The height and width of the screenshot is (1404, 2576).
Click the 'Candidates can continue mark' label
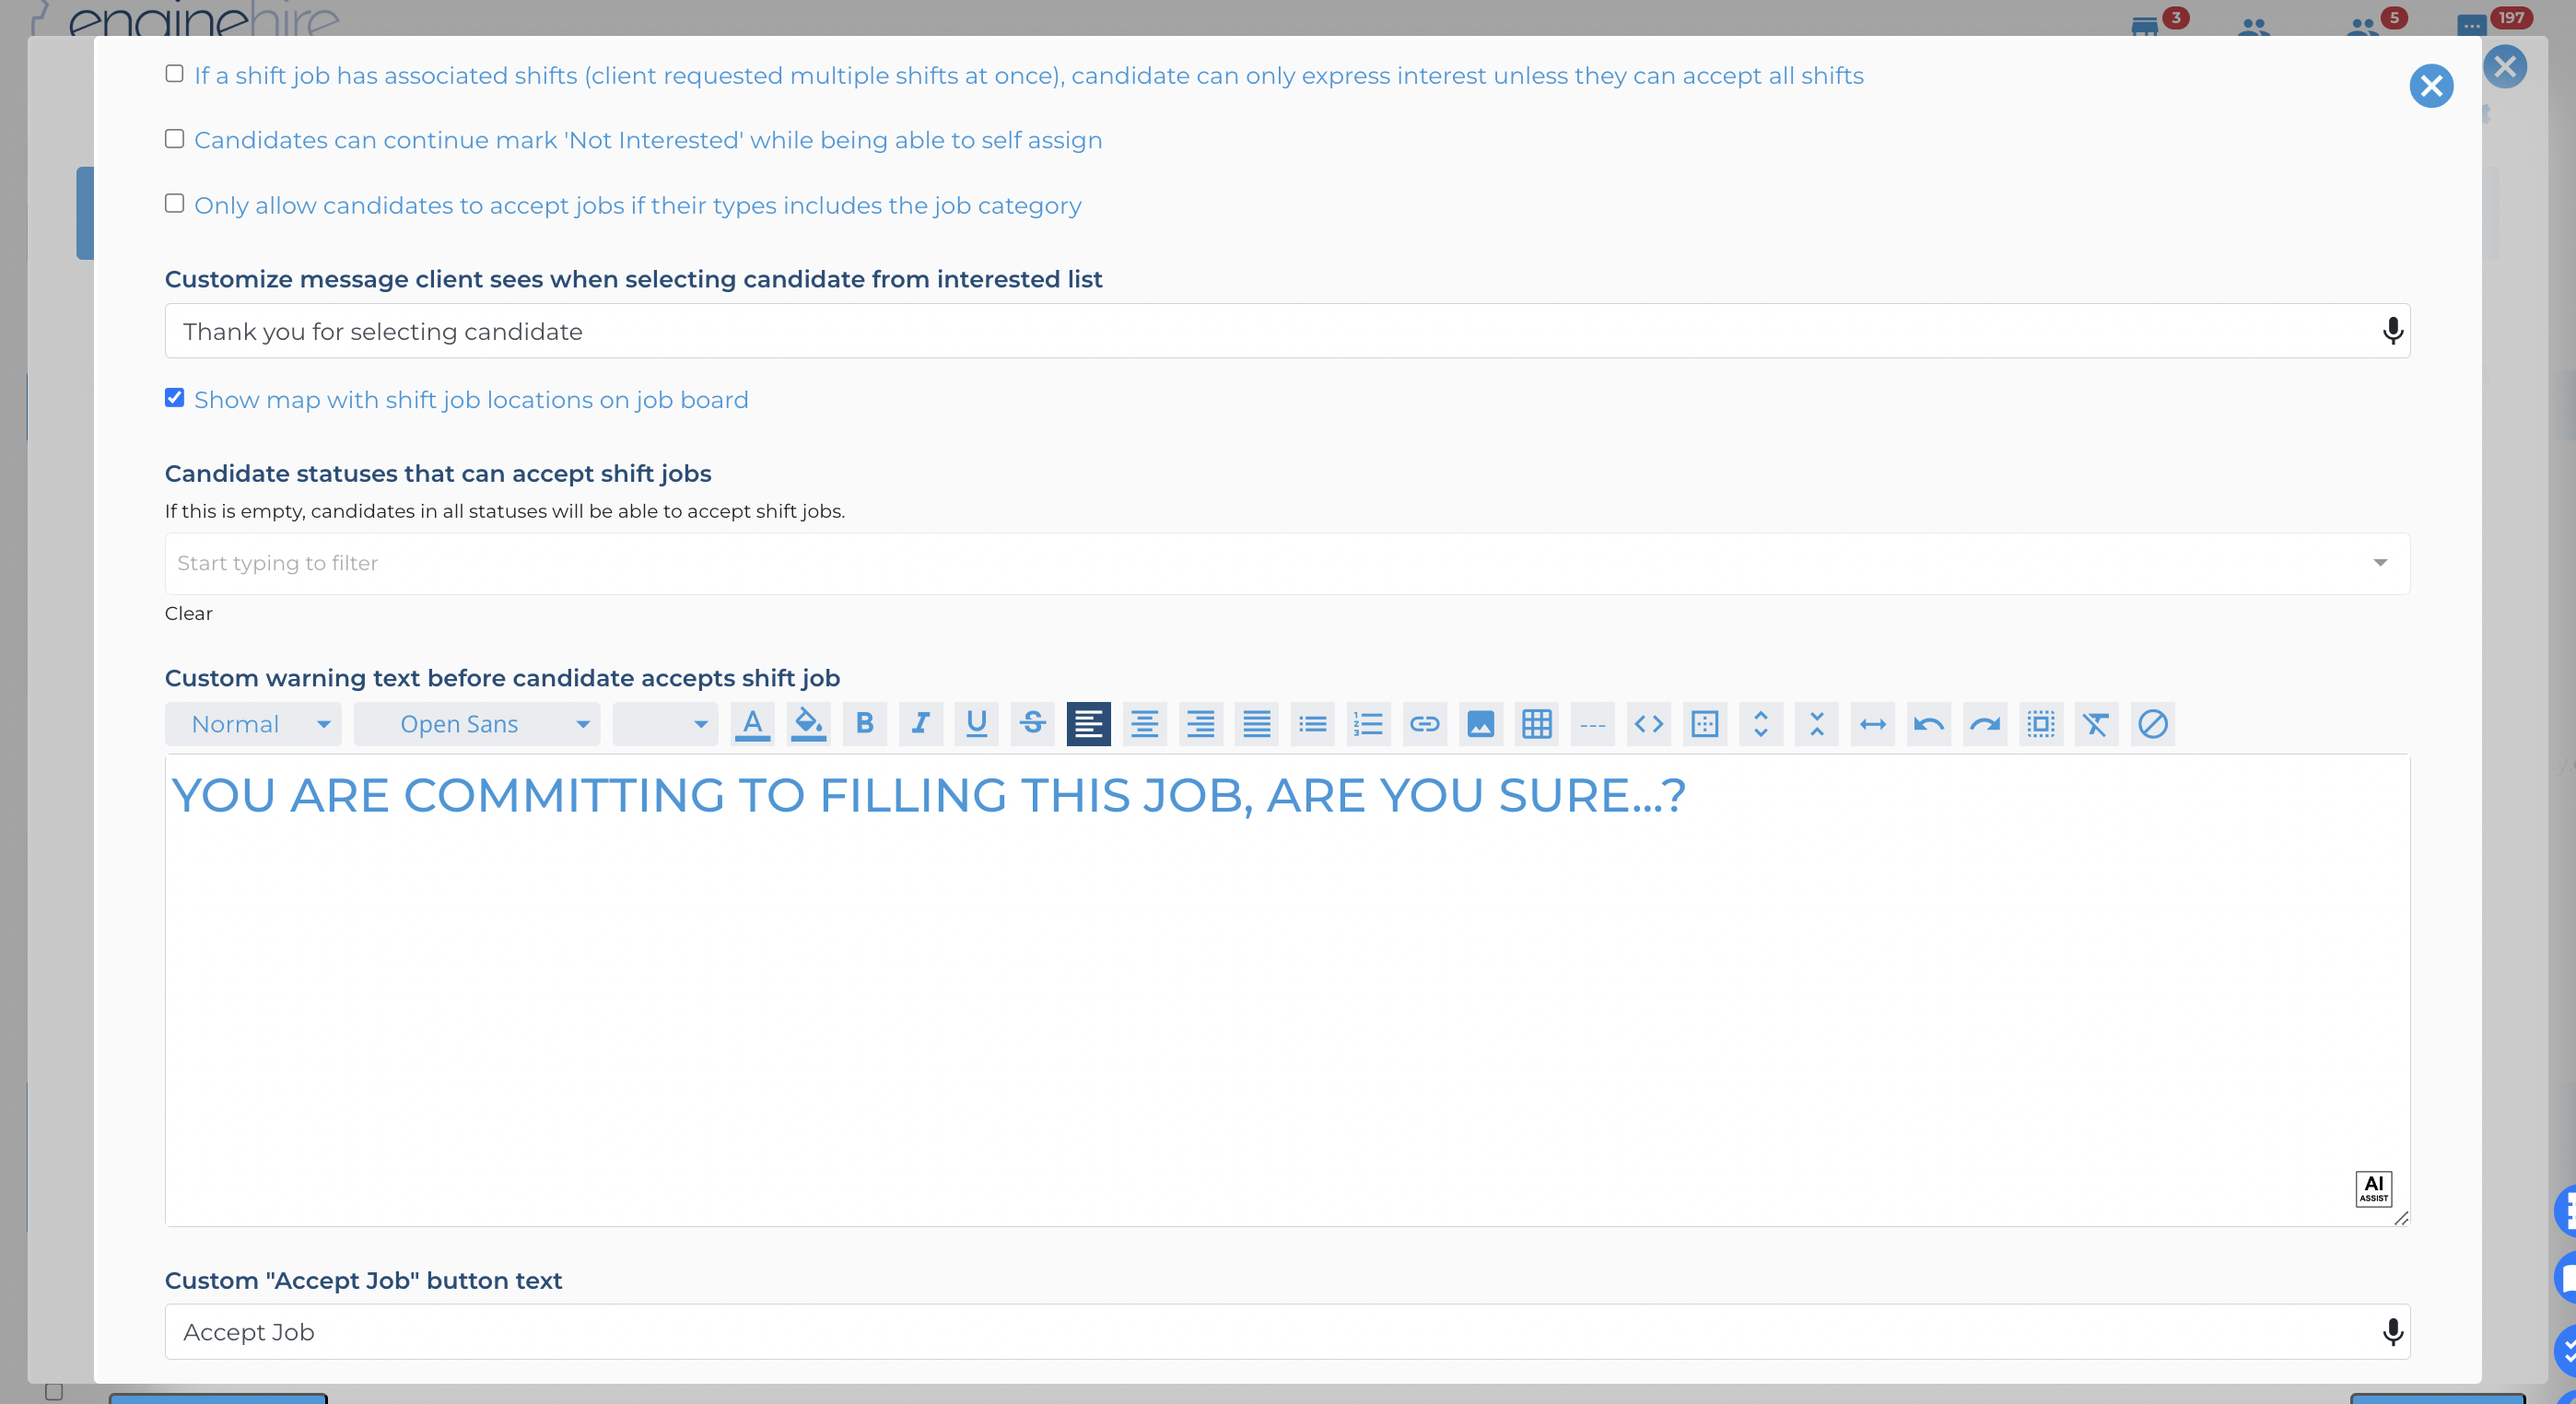[x=648, y=140]
